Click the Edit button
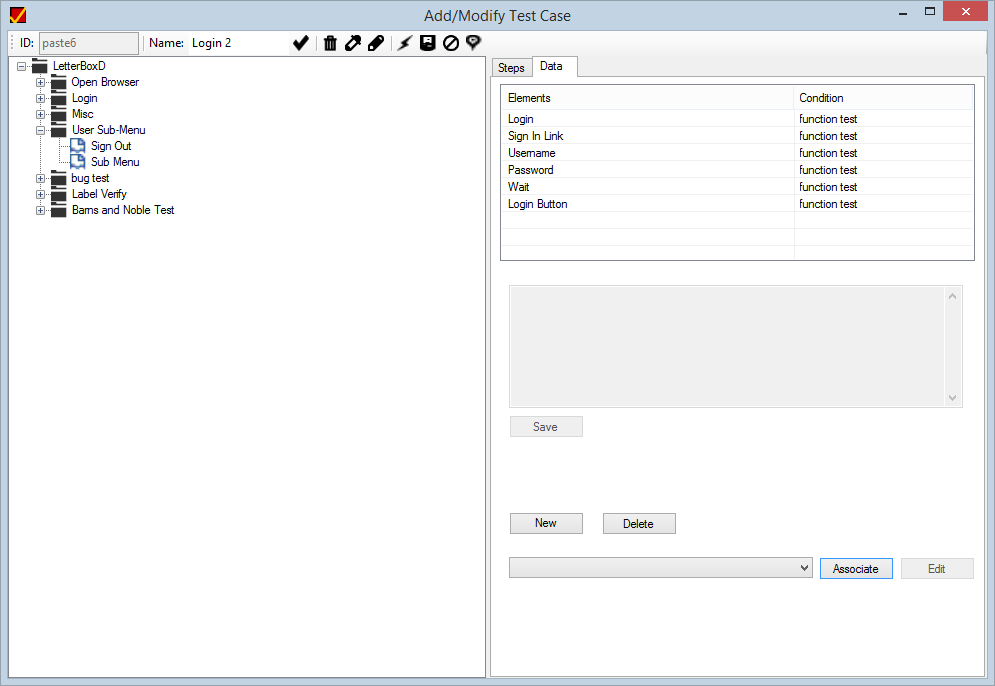Viewport: 995px width, 686px height. pyautogui.click(x=937, y=569)
